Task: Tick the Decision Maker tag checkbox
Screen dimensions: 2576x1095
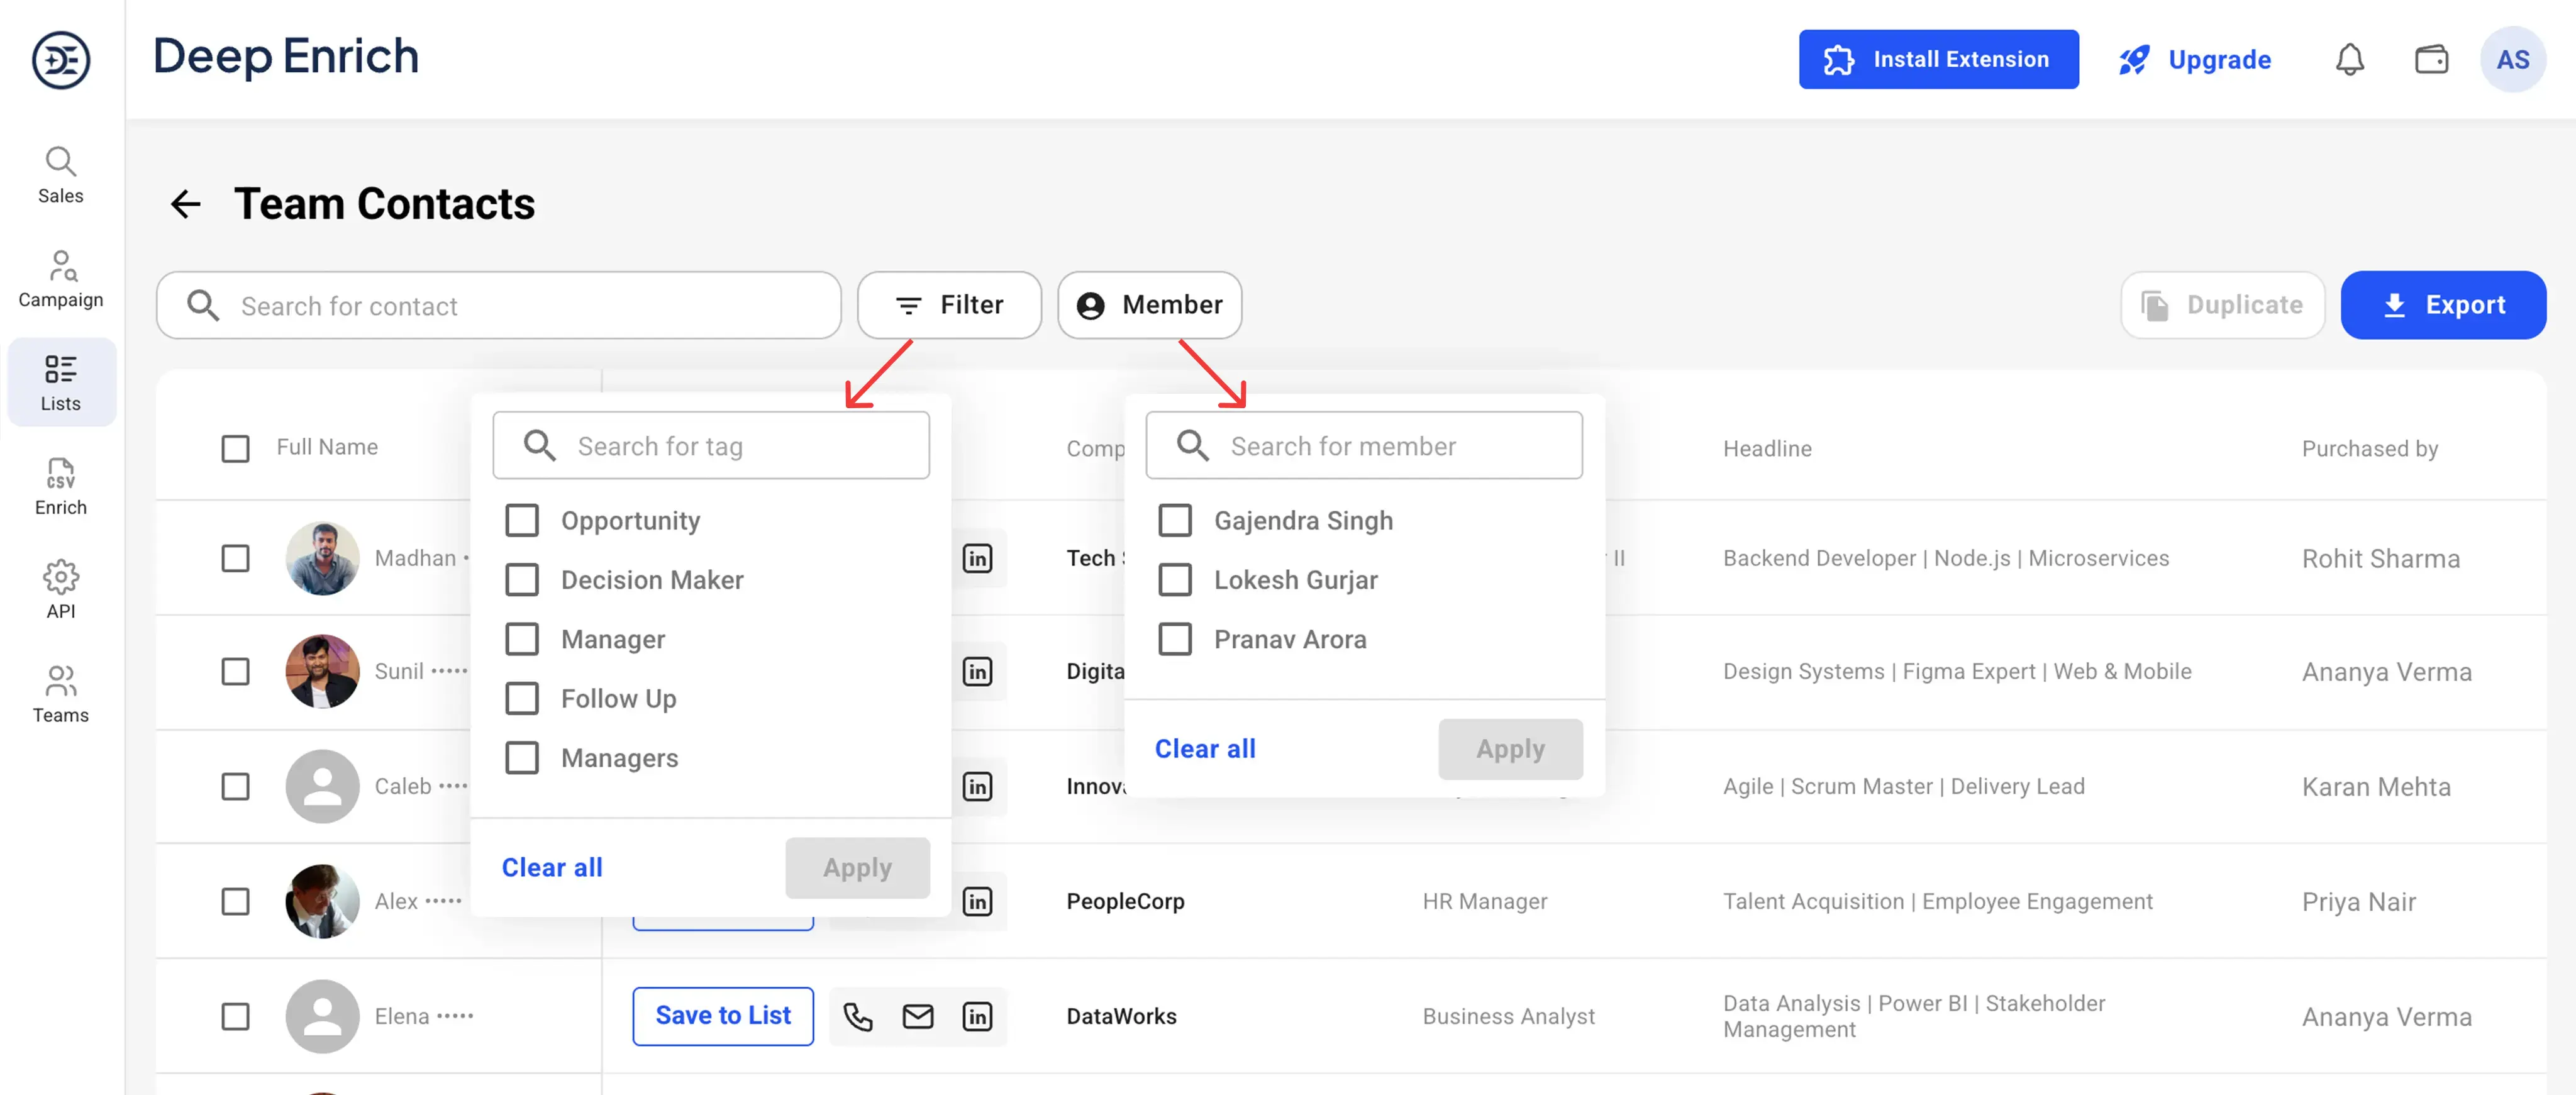Action: click(x=521, y=579)
